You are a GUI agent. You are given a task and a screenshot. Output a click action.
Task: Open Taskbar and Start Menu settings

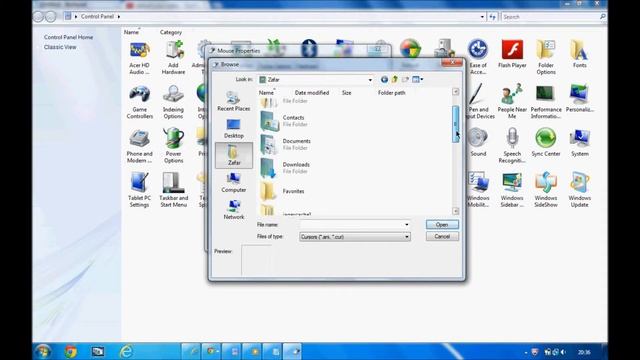[173, 190]
